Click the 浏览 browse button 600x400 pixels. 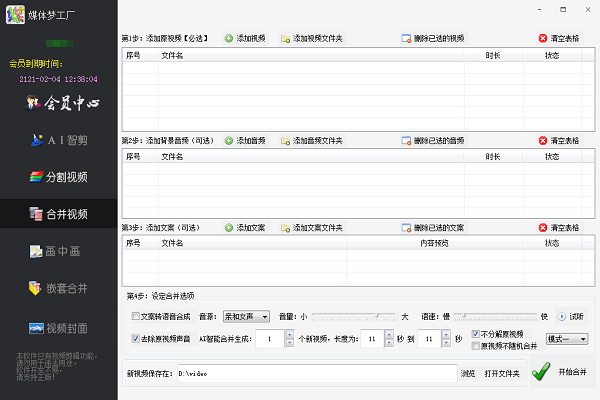(468, 373)
